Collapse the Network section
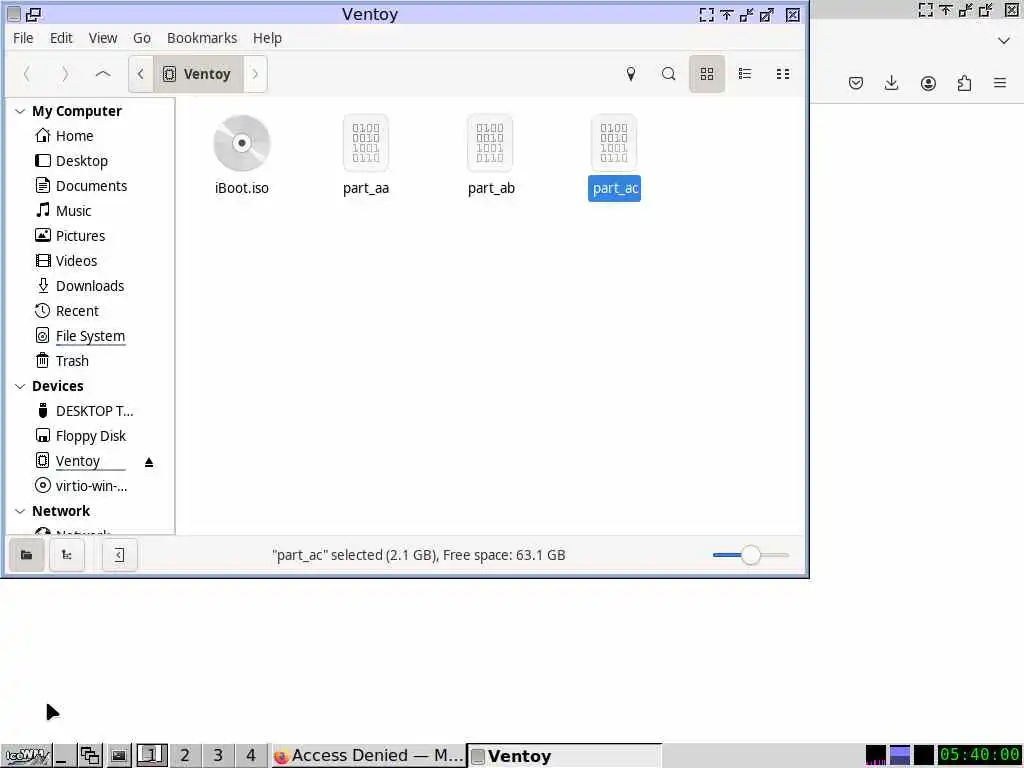 pyautogui.click(x=20, y=511)
